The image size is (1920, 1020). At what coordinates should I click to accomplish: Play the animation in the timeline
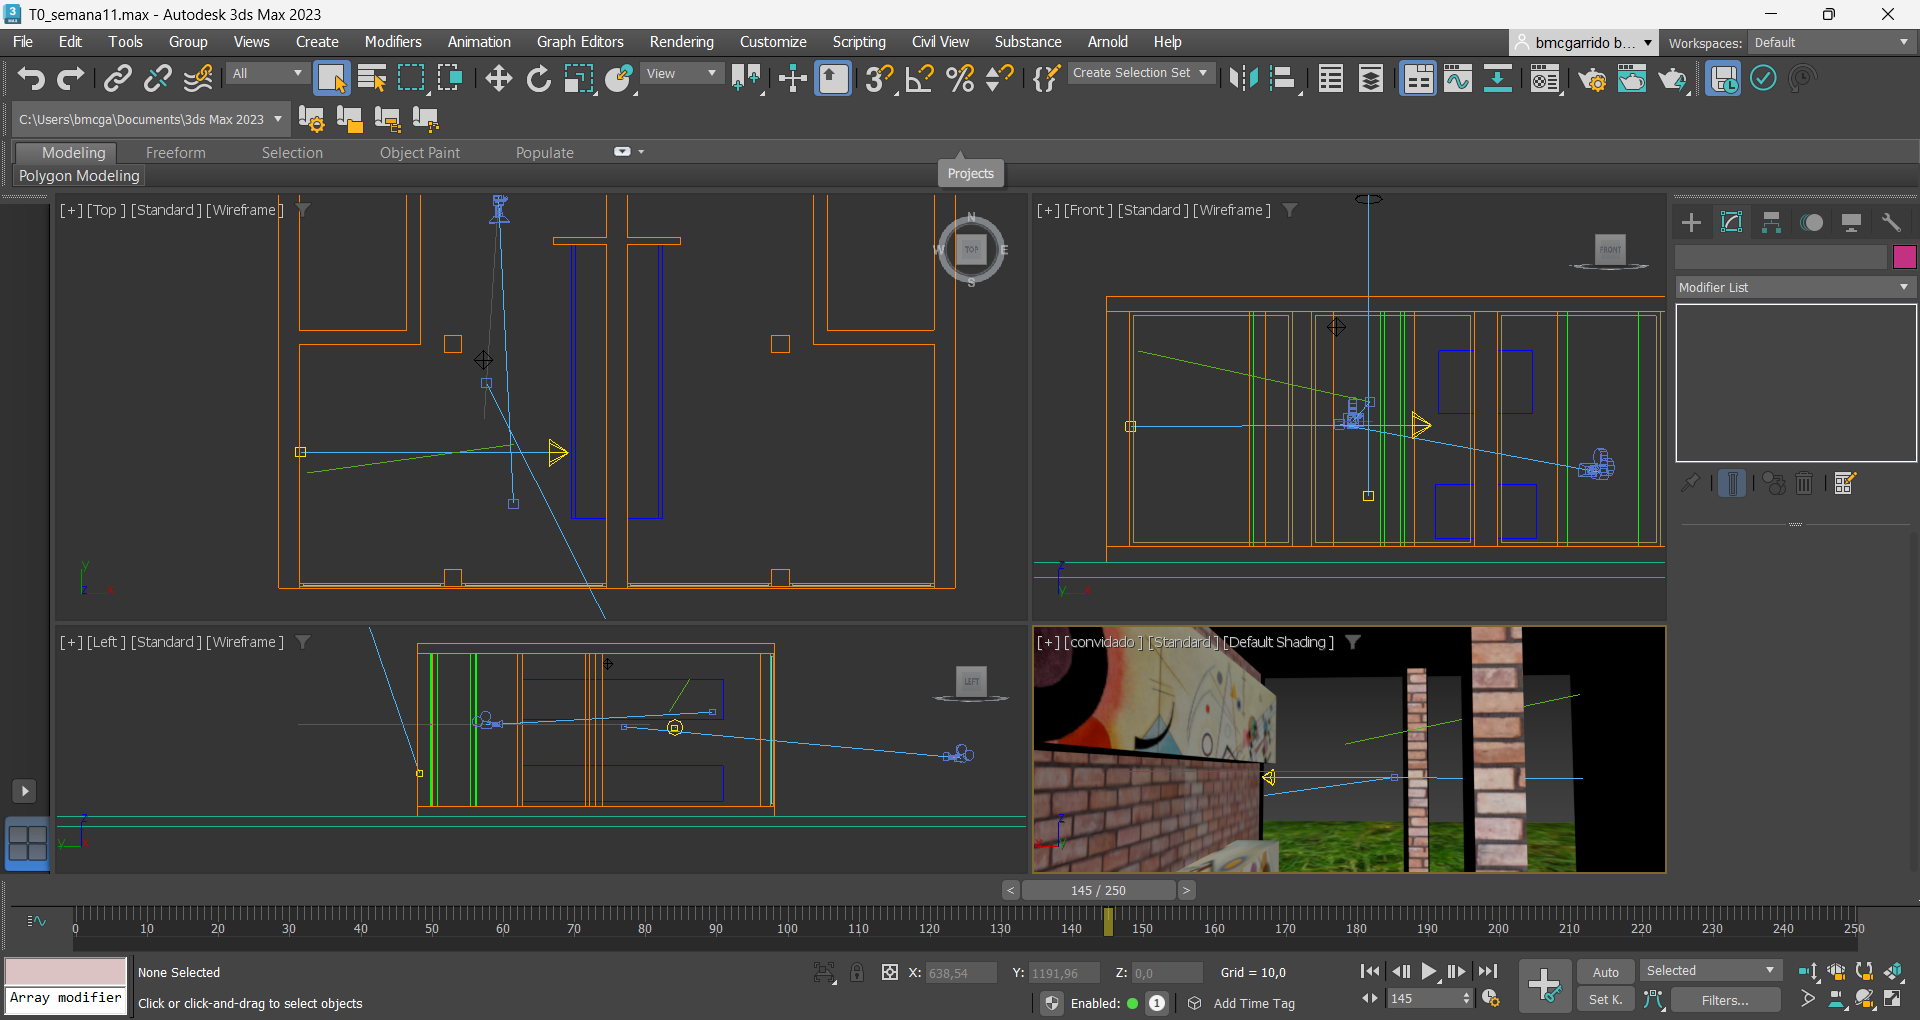(x=1428, y=971)
